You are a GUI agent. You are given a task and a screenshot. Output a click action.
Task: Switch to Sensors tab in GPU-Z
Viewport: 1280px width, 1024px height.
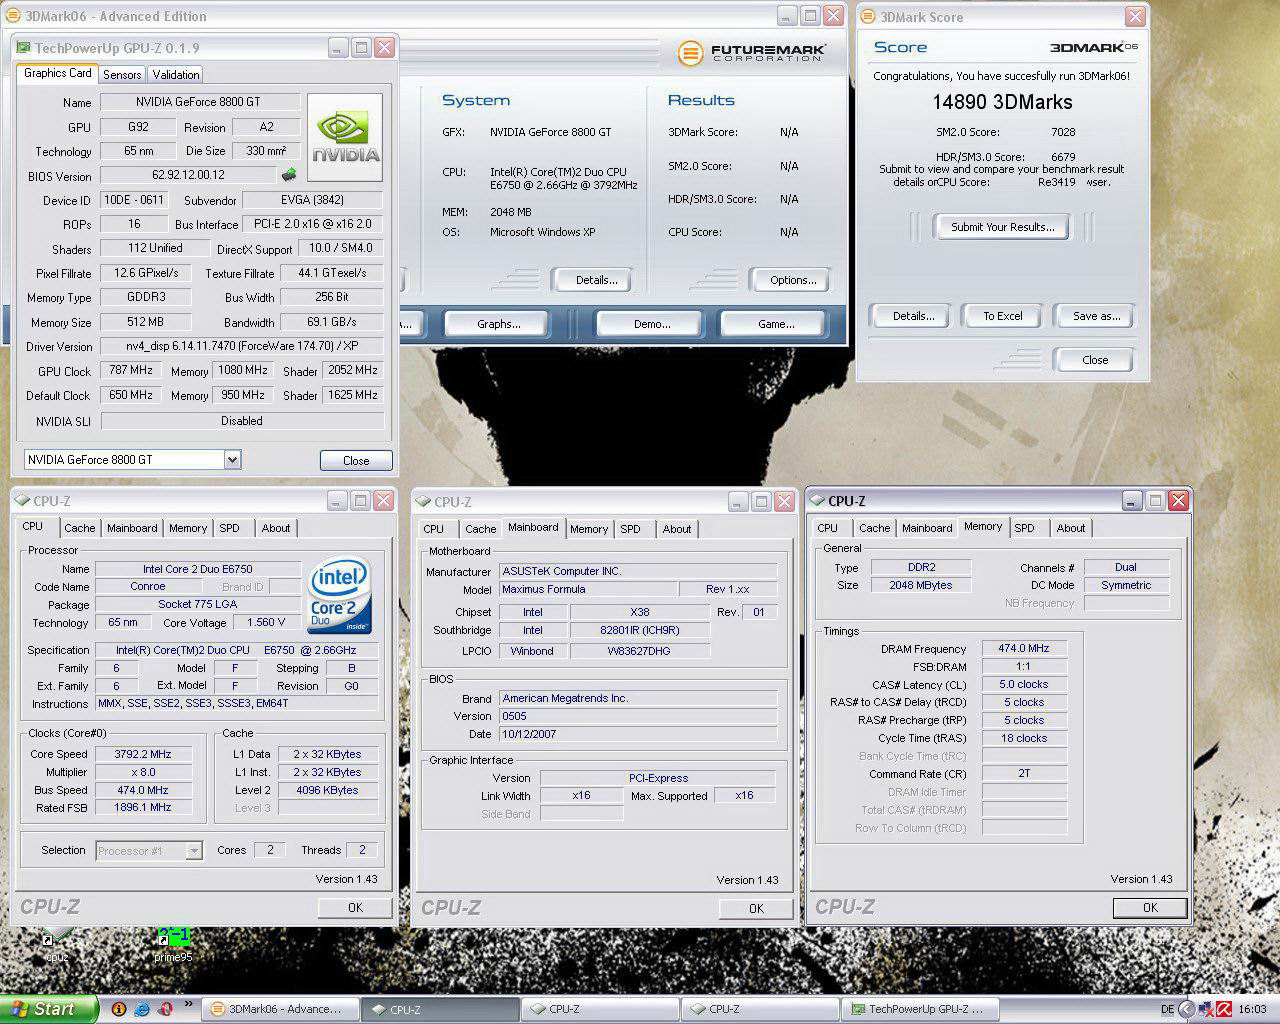pos(122,75)
